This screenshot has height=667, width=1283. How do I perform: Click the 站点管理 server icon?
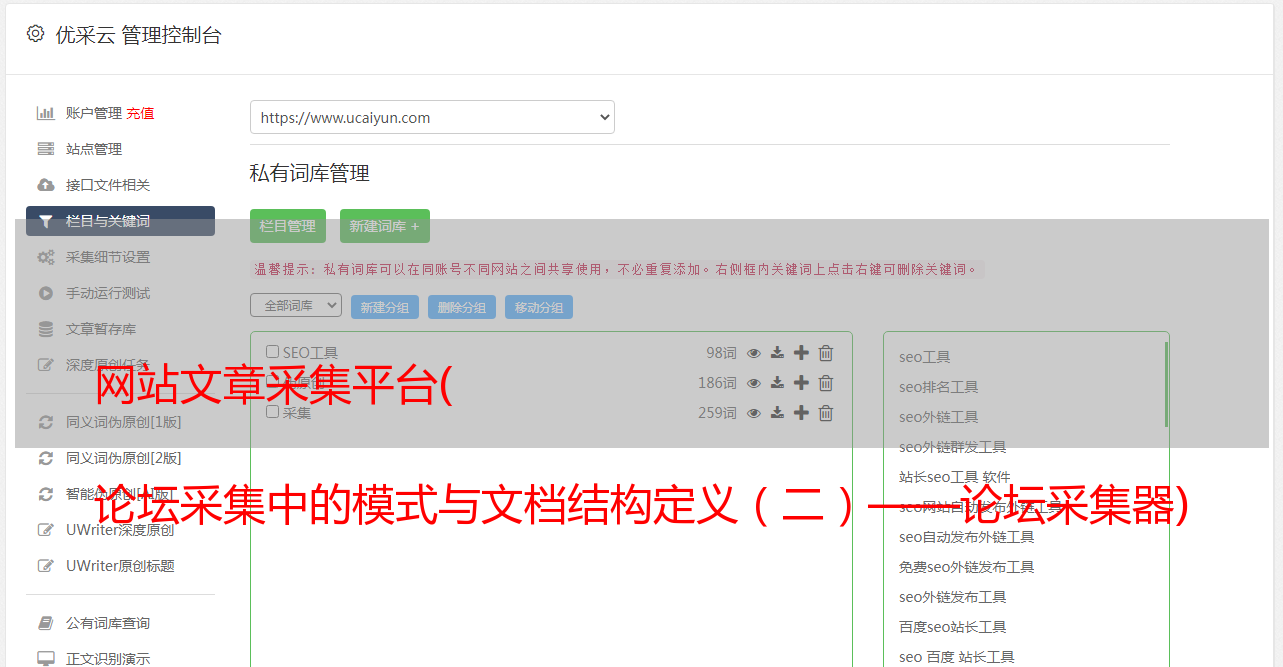tap(46, 149)
